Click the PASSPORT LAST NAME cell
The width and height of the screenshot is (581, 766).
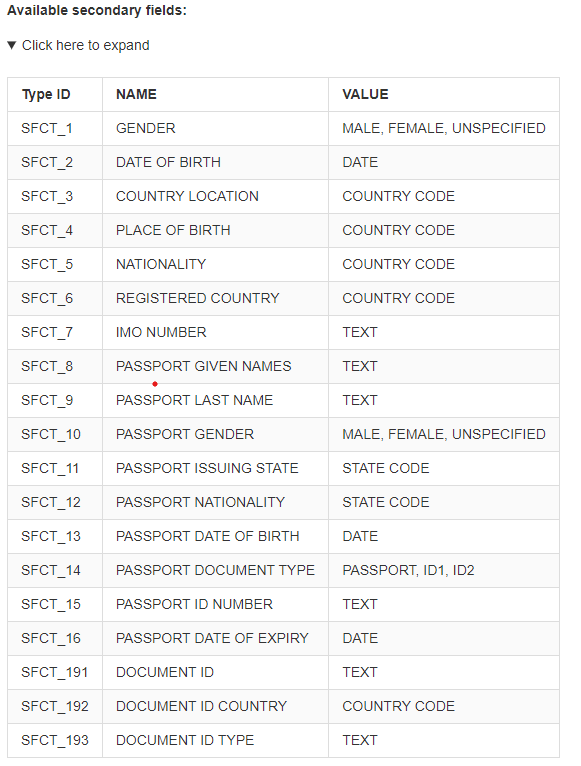[x=215, y=400]
